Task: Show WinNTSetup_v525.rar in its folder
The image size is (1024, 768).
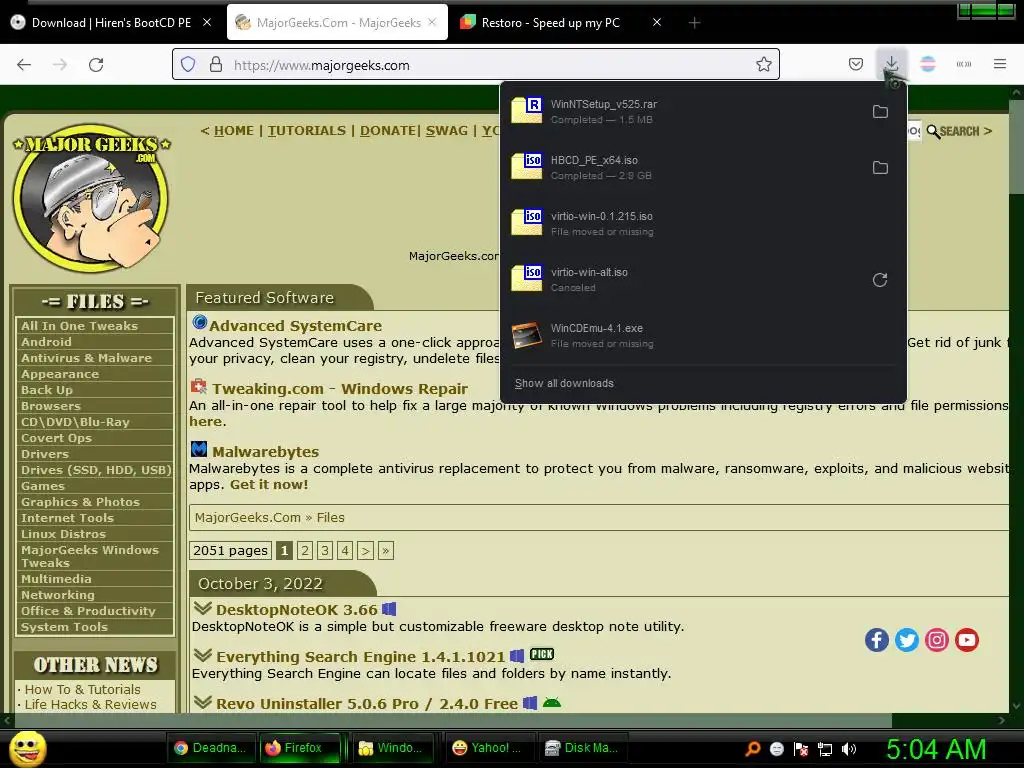Action: pyautogui.click(x=880, y=112)
